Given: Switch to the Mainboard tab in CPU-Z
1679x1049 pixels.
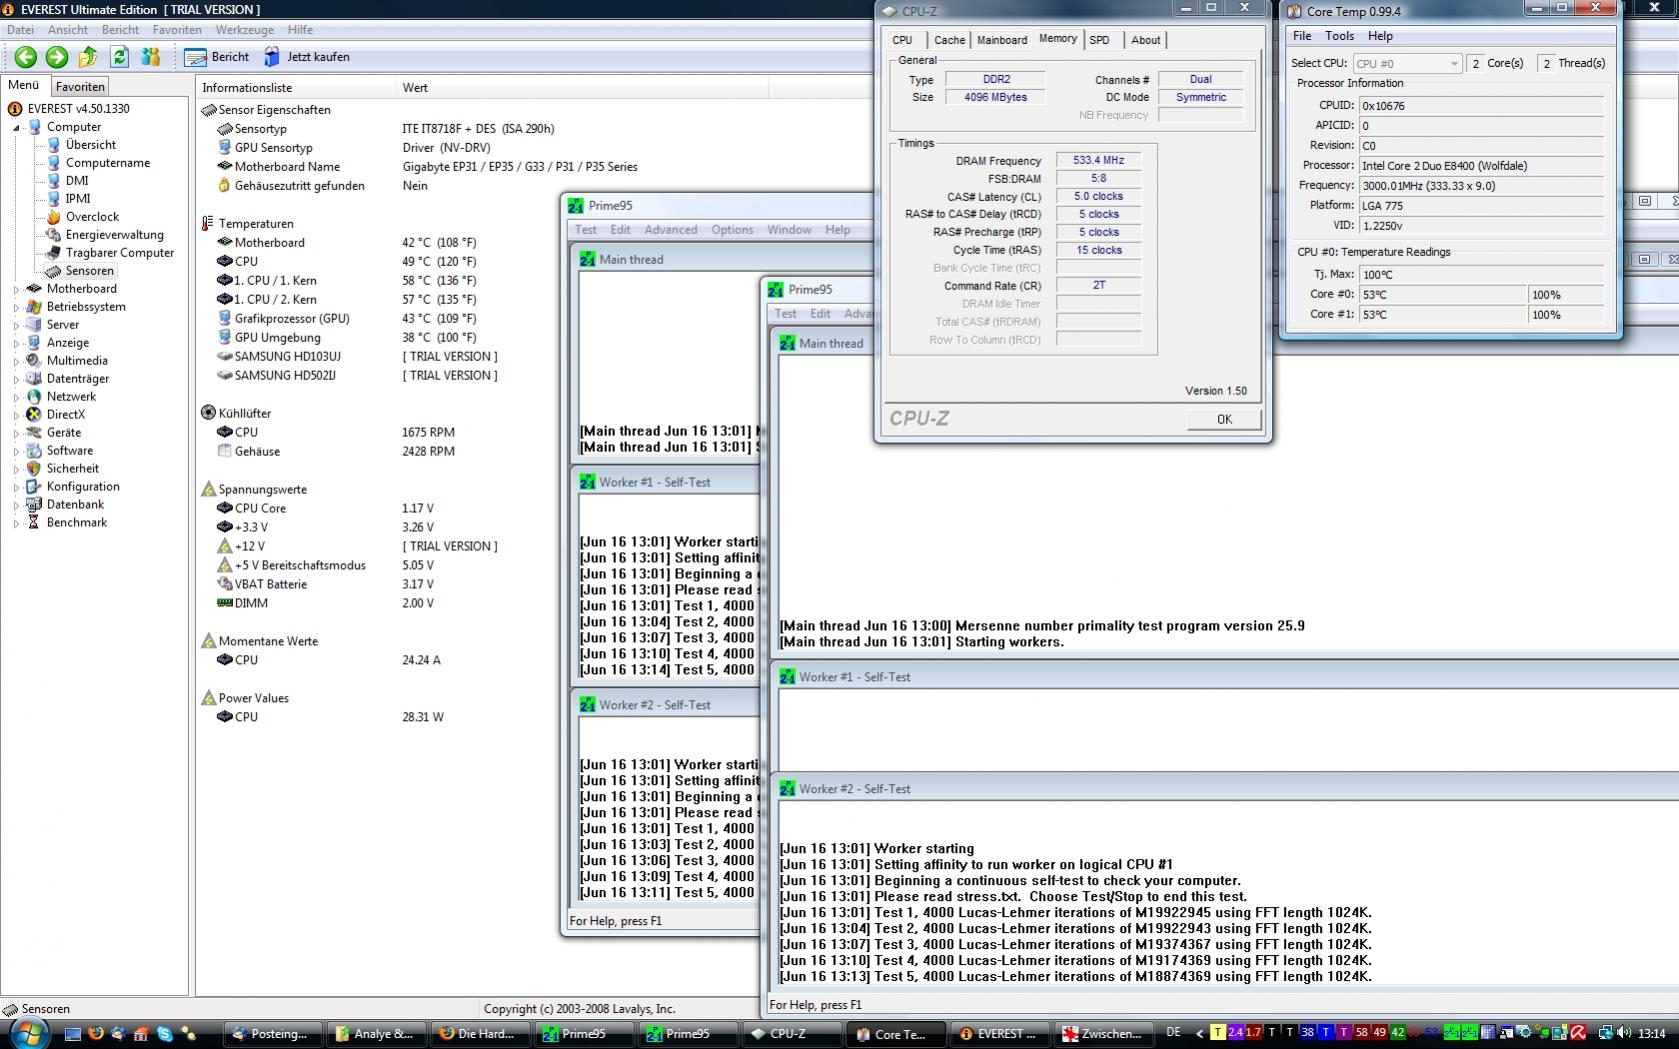Looking at the screenshot, I should pos(1002,40).
